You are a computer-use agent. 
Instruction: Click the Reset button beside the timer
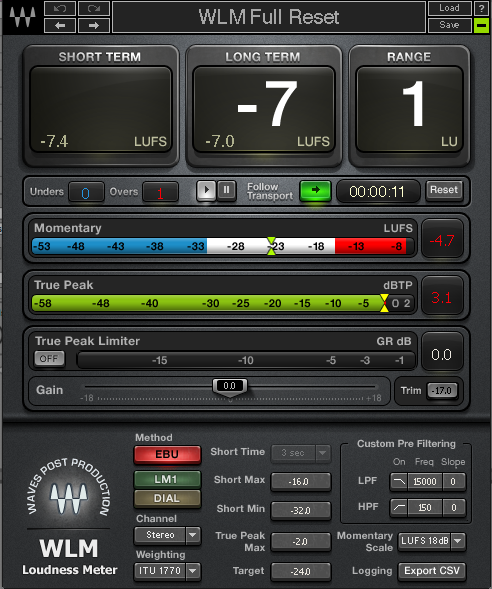(x=444, y=190)
